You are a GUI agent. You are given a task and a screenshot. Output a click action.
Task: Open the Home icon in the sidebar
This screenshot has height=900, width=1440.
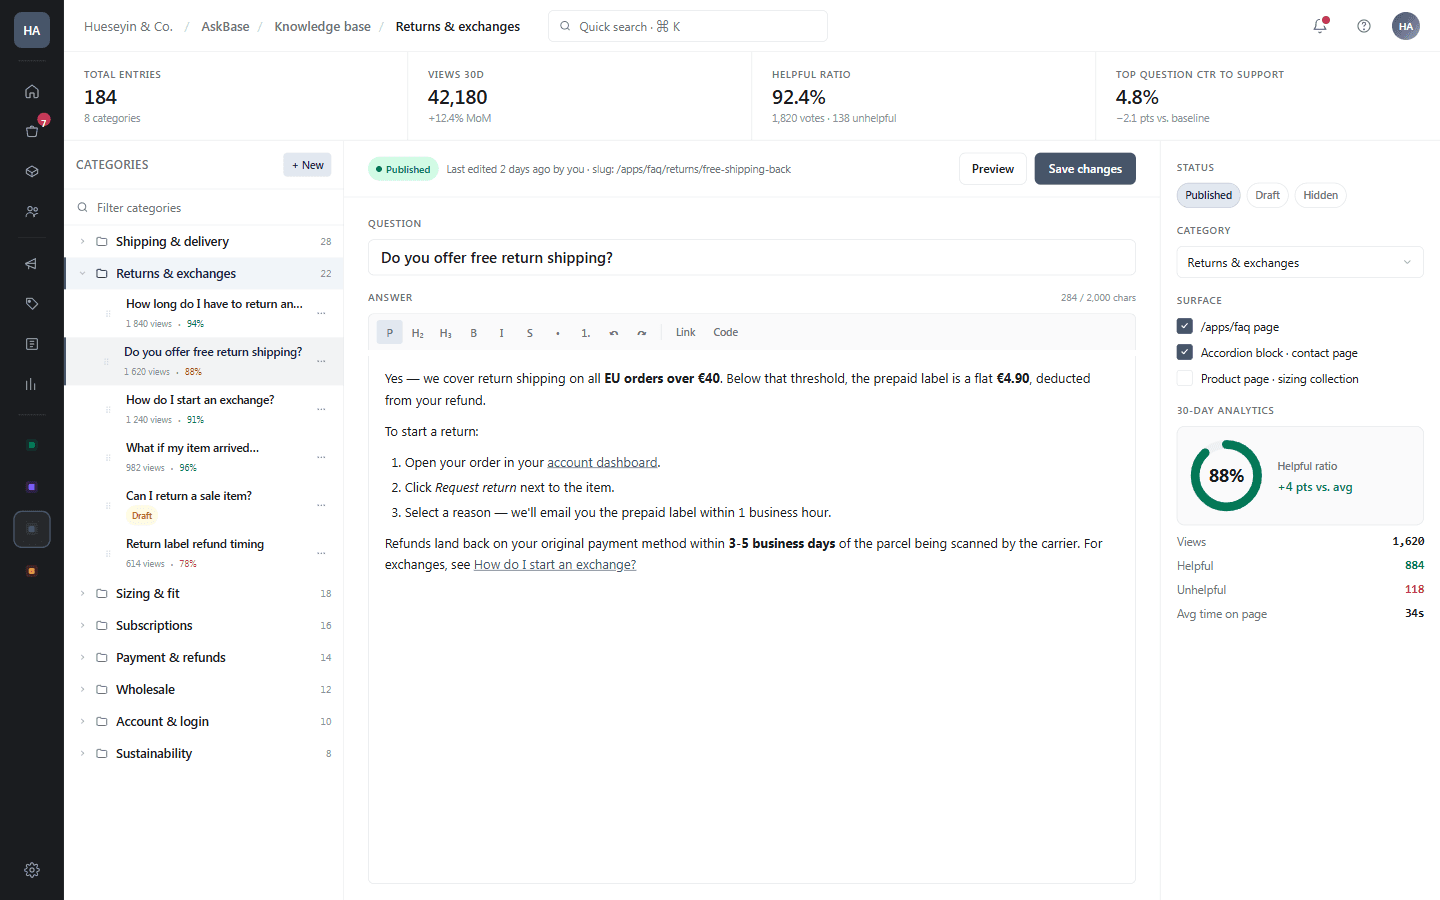point(32,91)
